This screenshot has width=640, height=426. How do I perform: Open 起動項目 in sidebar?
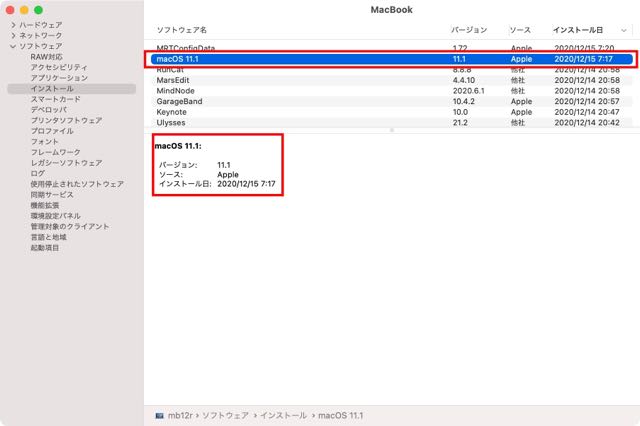[x=45, y=248]
